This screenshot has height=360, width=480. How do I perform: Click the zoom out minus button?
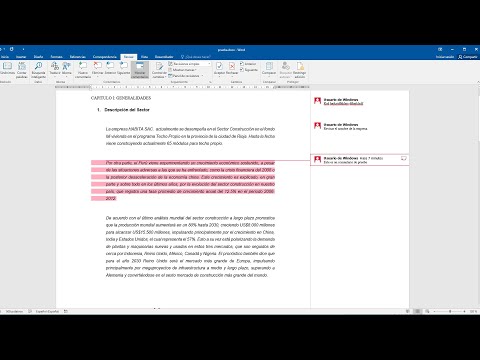pos(434,311)
